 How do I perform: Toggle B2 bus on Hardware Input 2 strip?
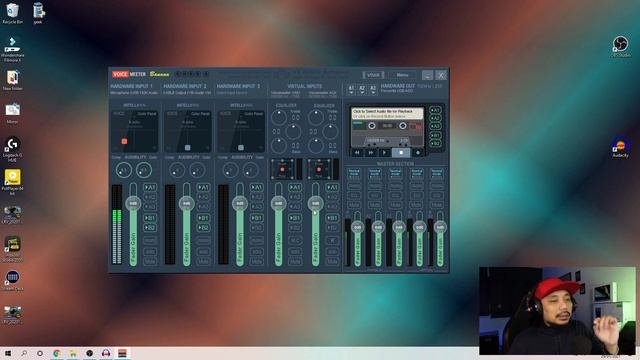coord(203,227)
